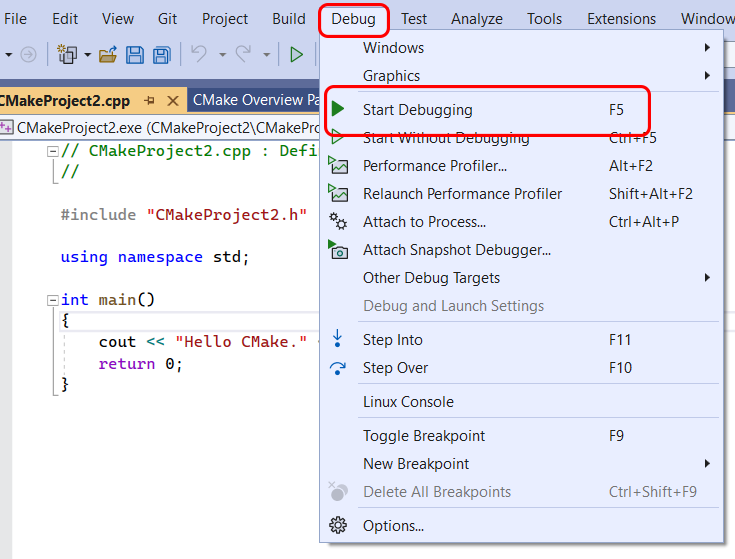735x559 pixels.
Task: Click the Start Debugging menu item
Action: (417, 110)
